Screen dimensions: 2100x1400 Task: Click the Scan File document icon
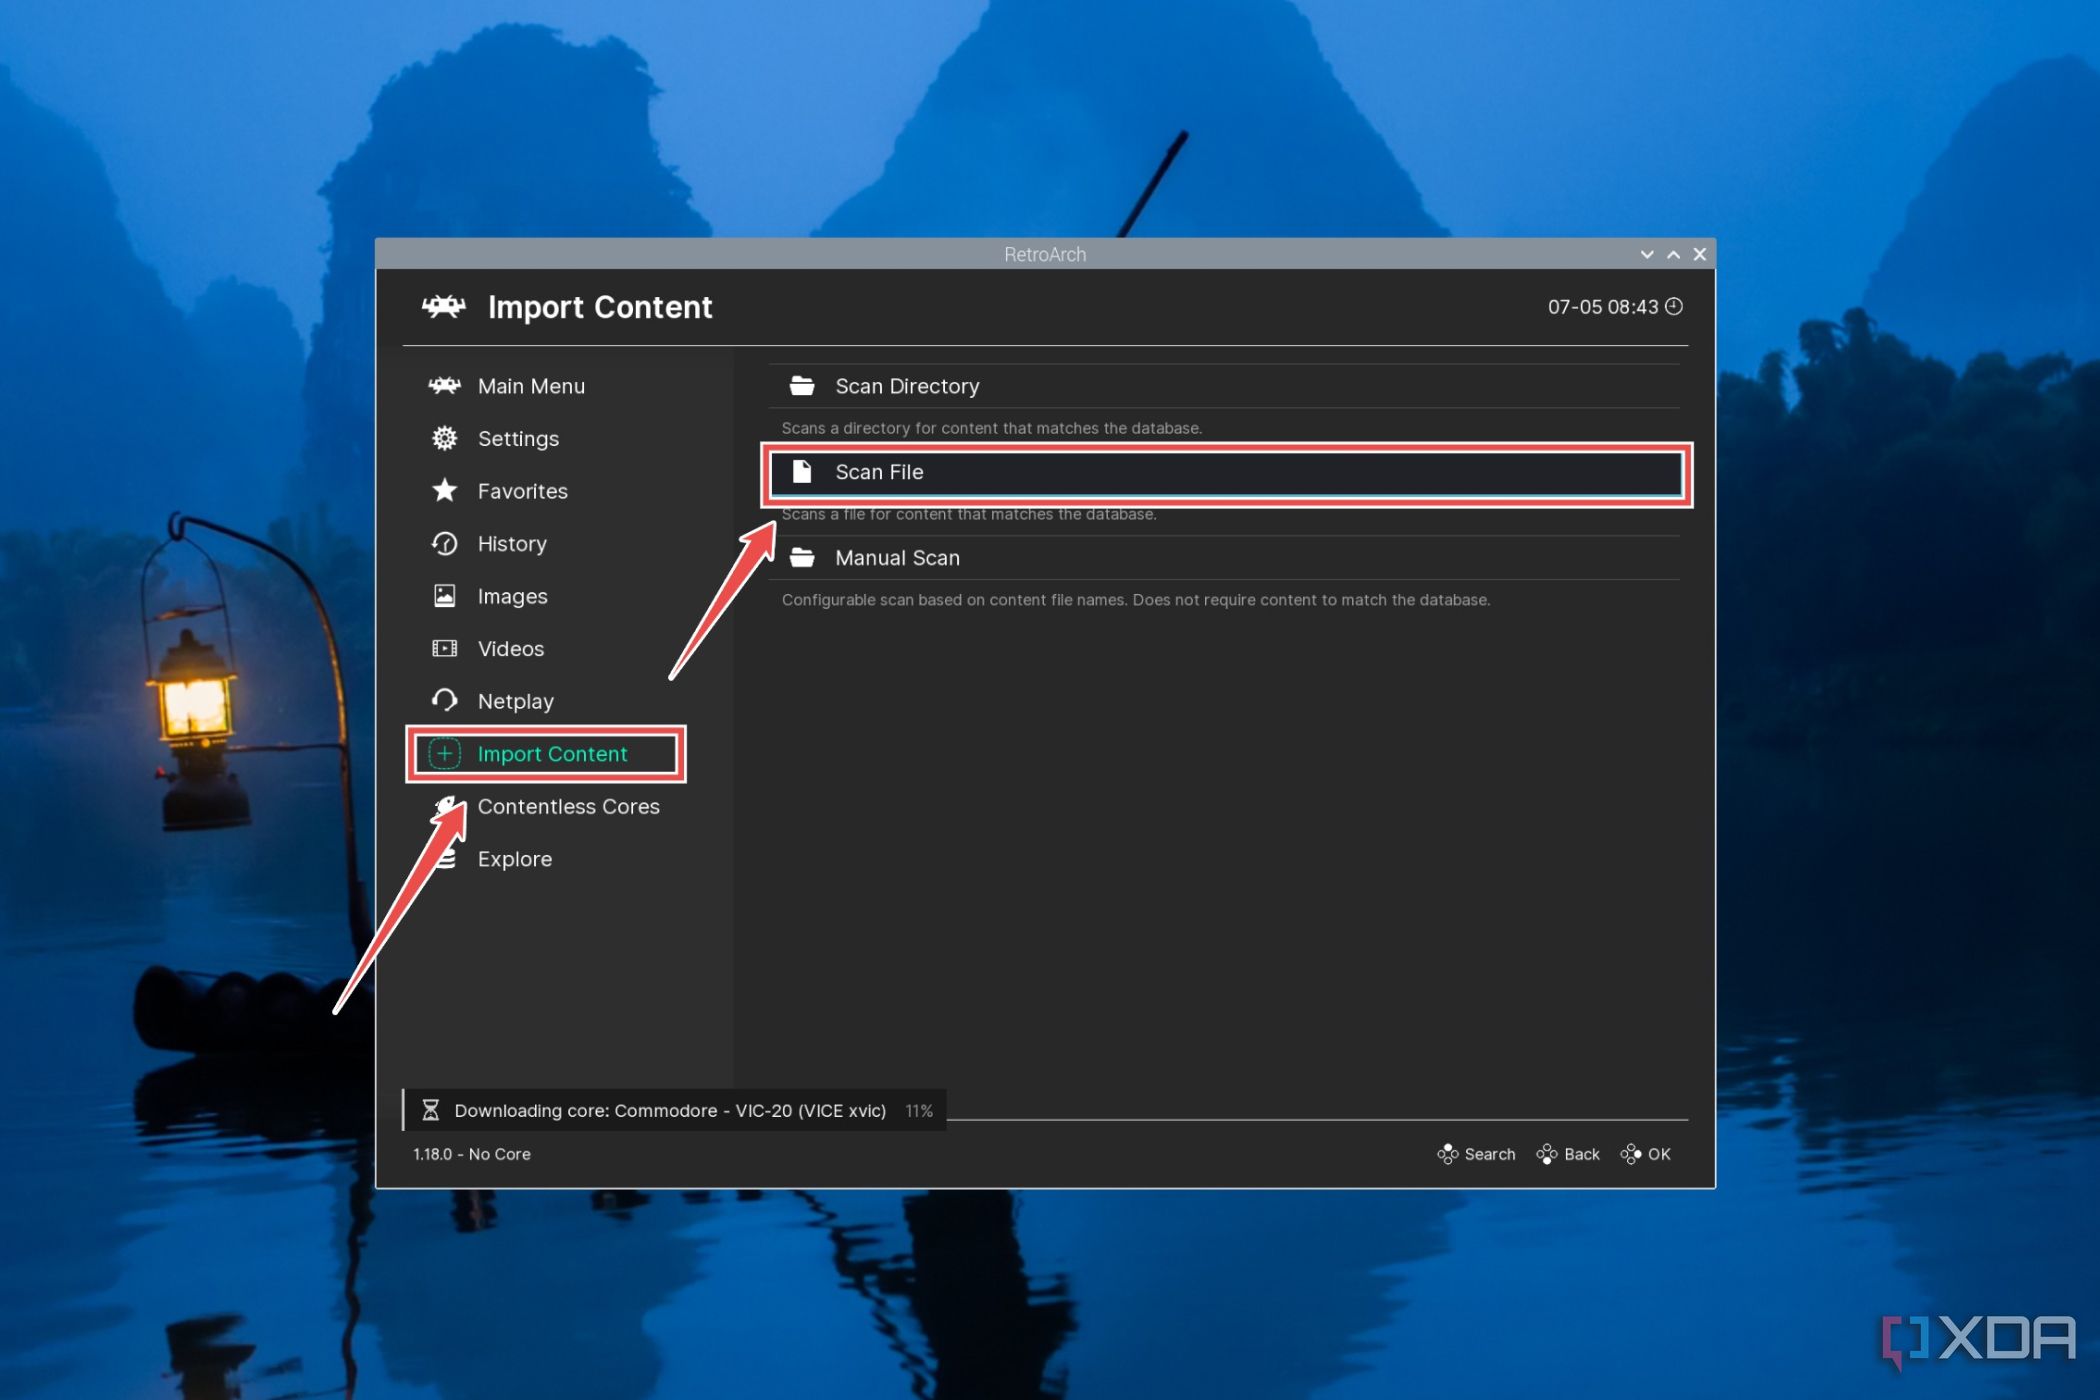coord(802,471)
